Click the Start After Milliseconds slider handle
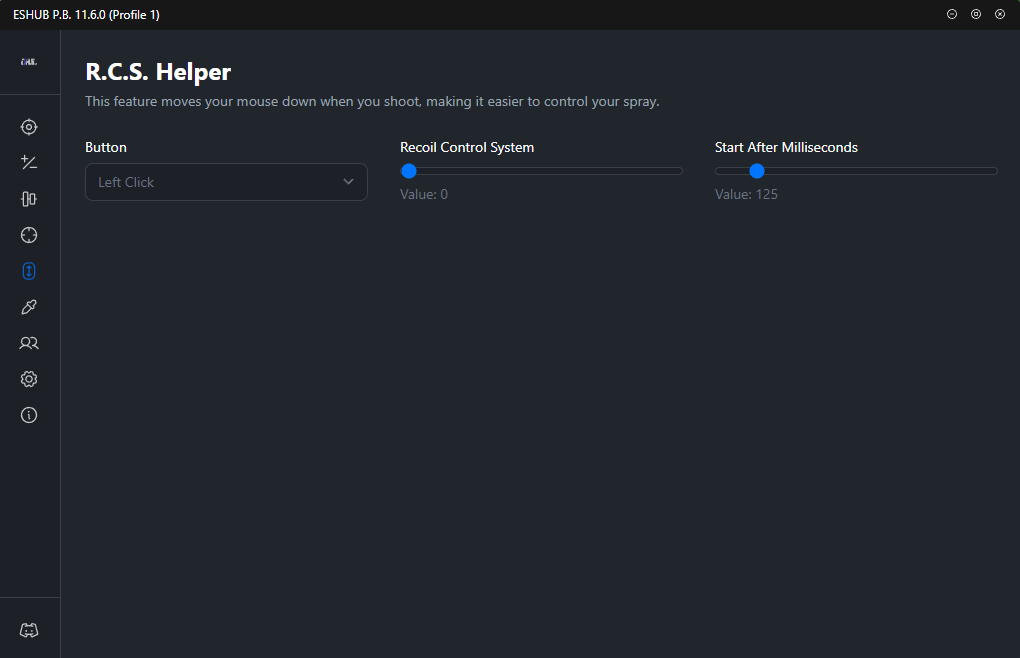The height and width of the screenshot is (658, 1020). click(x=756, y=171)
